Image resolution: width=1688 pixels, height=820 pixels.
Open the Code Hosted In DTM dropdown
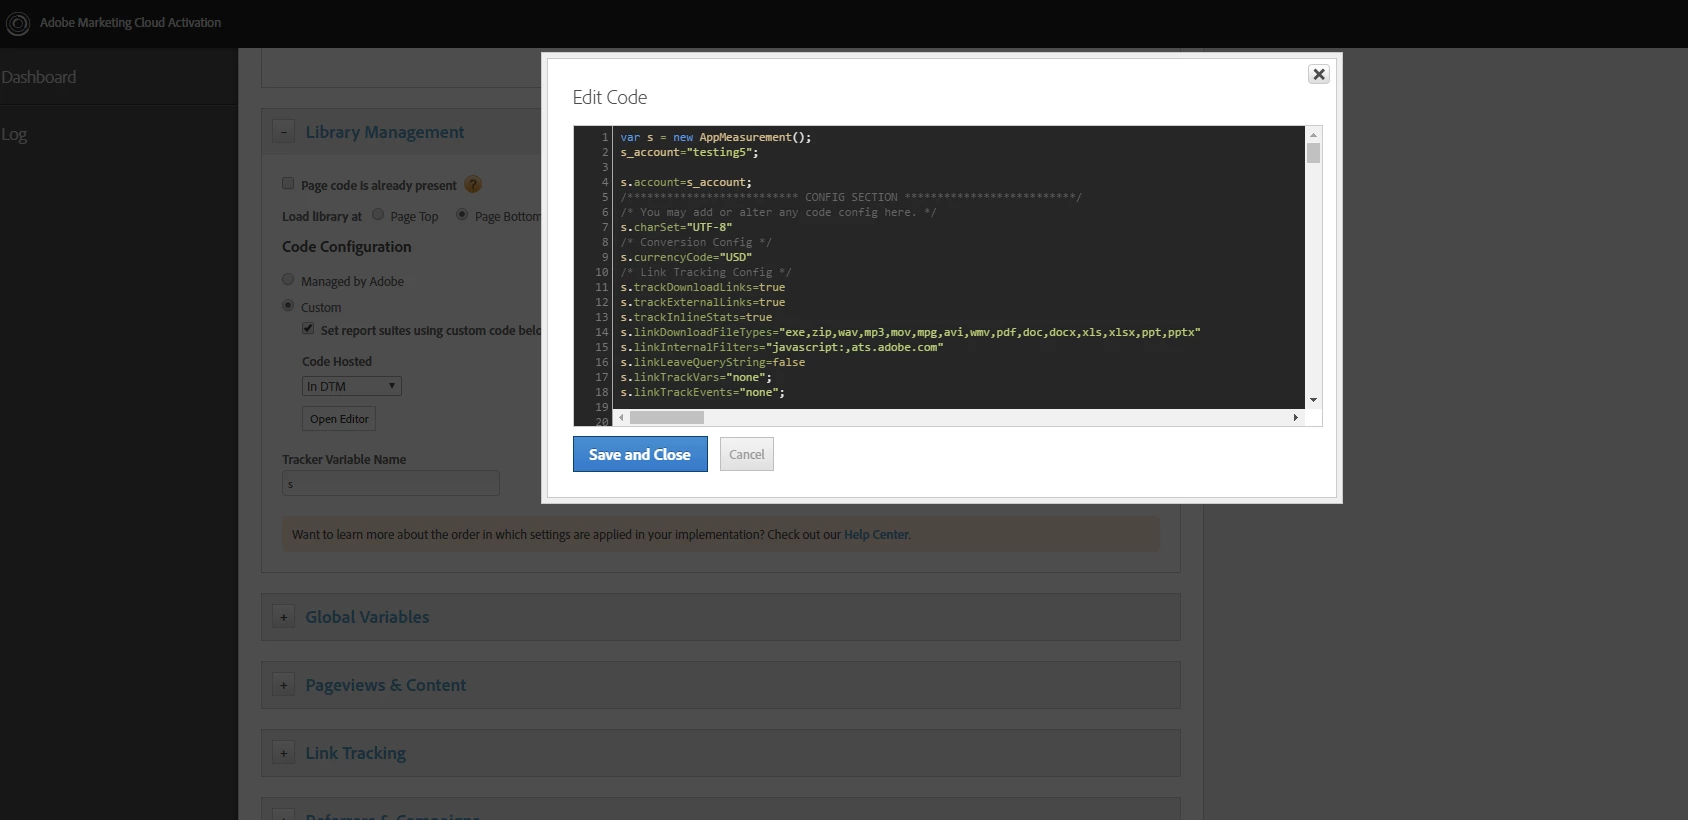click(x=352, y=386)
